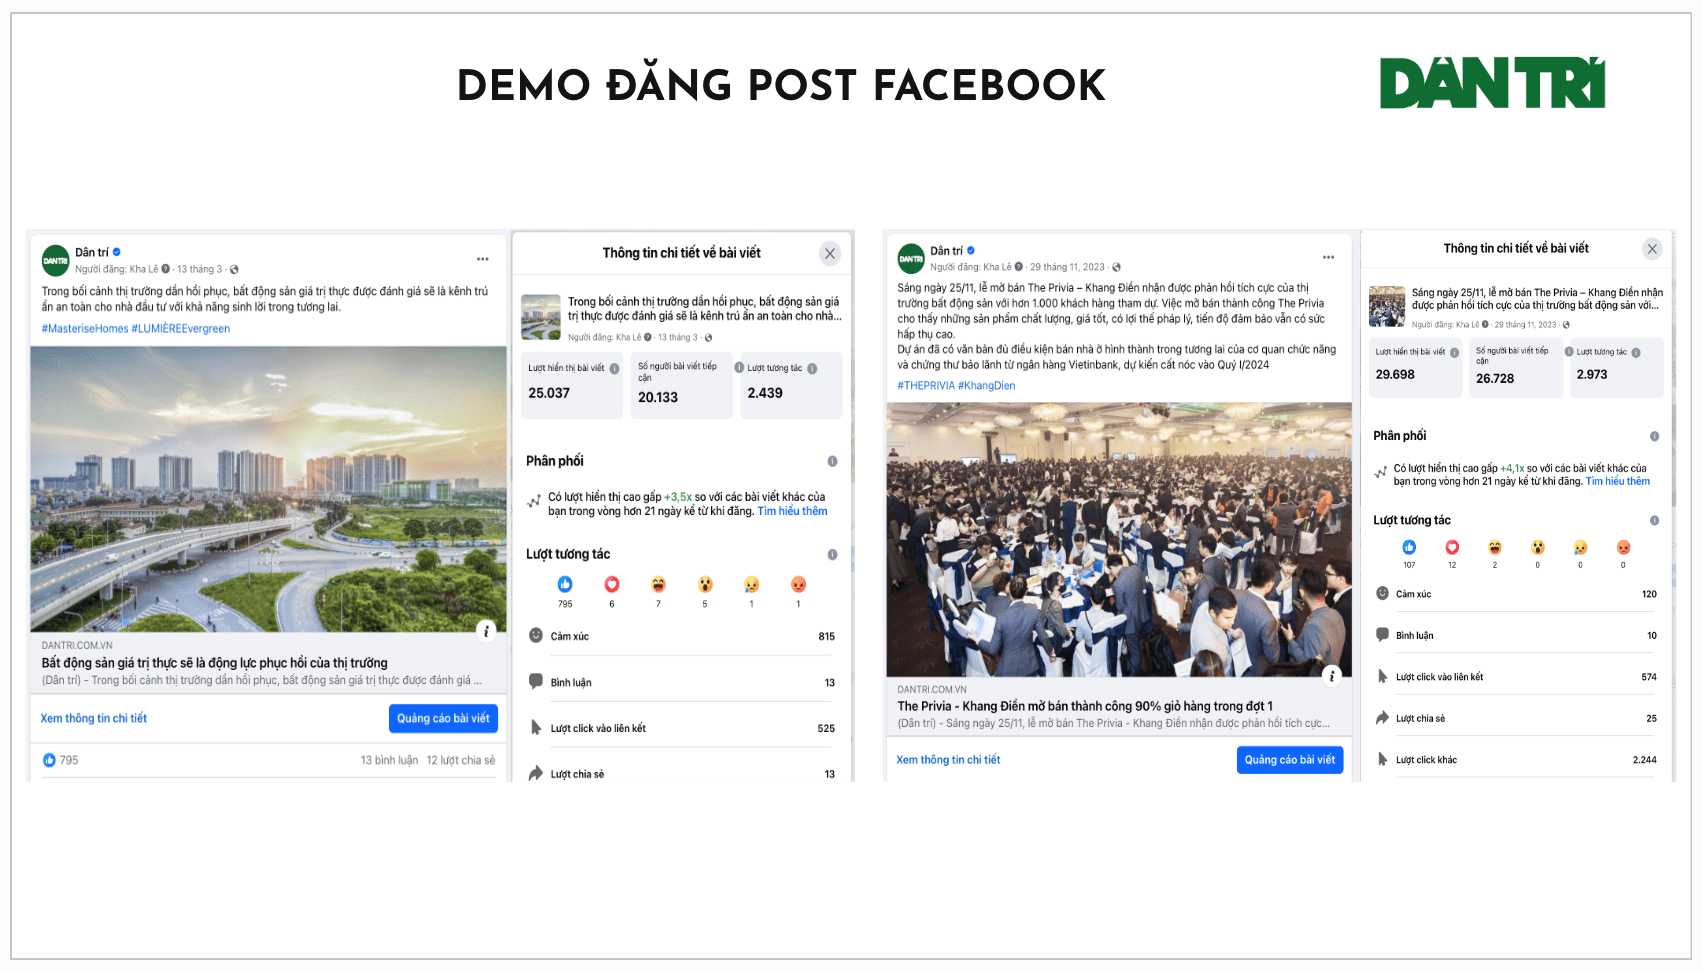The height and width of the screenshot is (972, 1702).
Task: Click 12 lượt chia sẻ under first post
Action: click(x=461, y=760)
